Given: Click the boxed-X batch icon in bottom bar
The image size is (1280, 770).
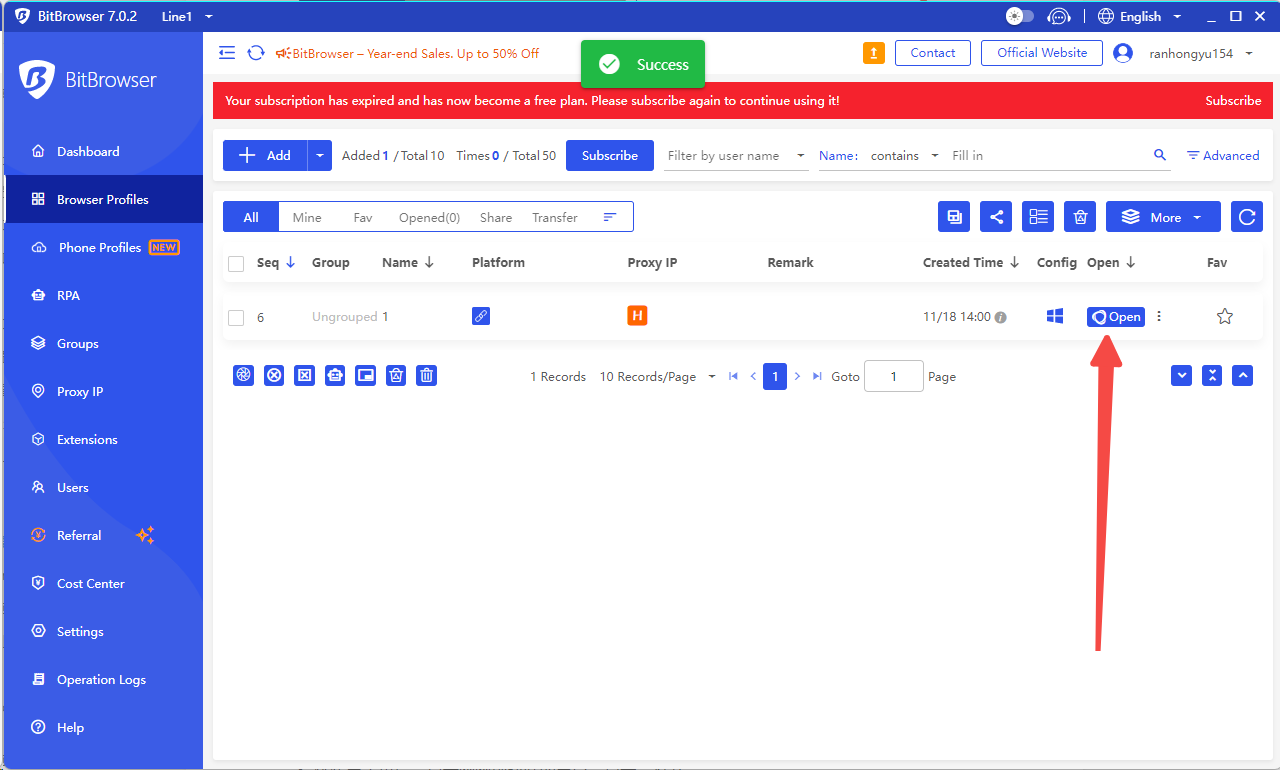Looking at the screenshot, I should 305,375.
